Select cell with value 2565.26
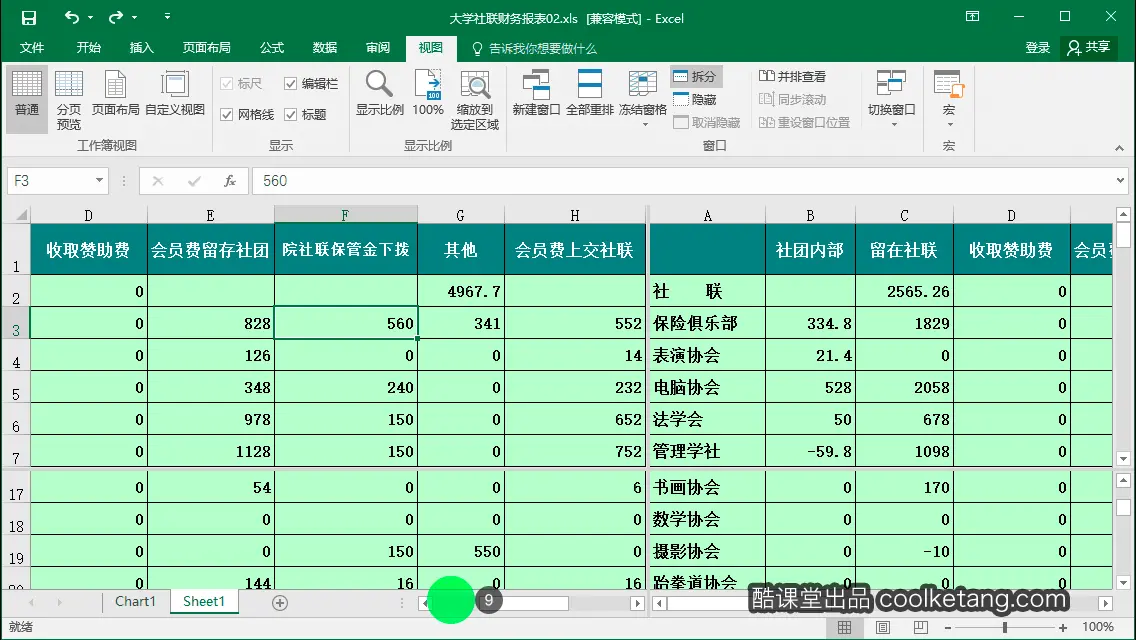Viewport: 1136px width, 640px height. pos(904,291)
